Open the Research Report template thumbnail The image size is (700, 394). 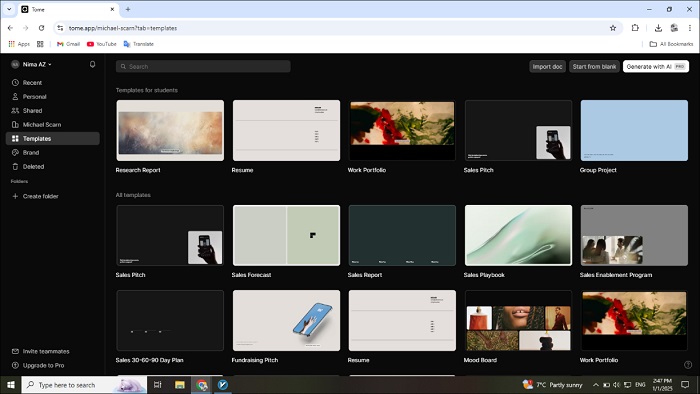[x=170, y=130]
